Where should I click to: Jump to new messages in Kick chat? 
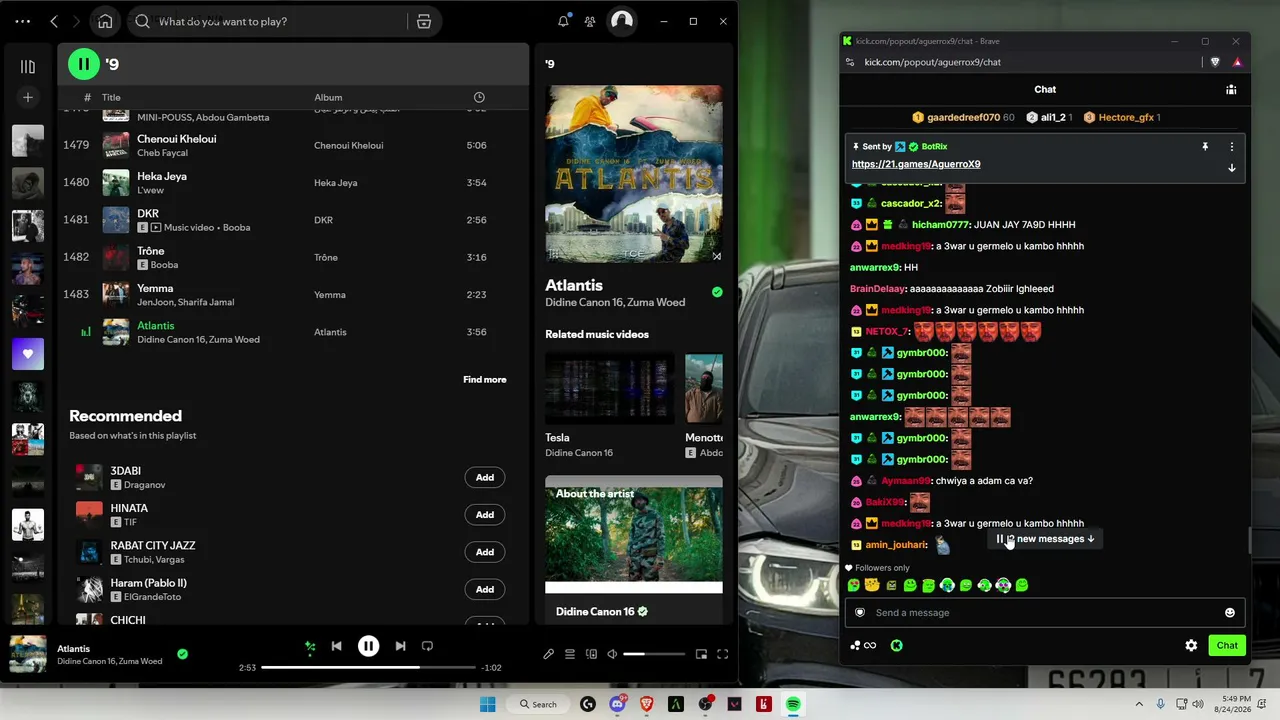point(1046,539)
